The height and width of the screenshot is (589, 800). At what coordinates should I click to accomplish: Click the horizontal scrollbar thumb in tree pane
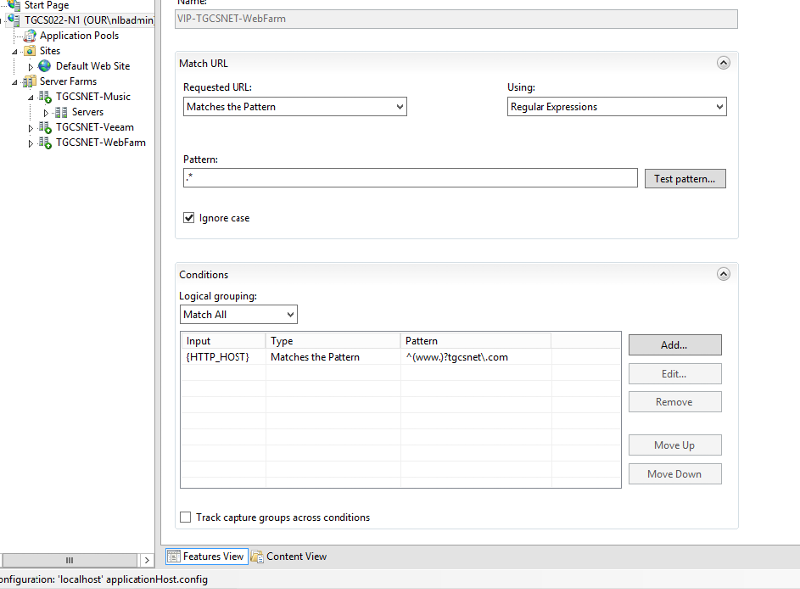70,560
